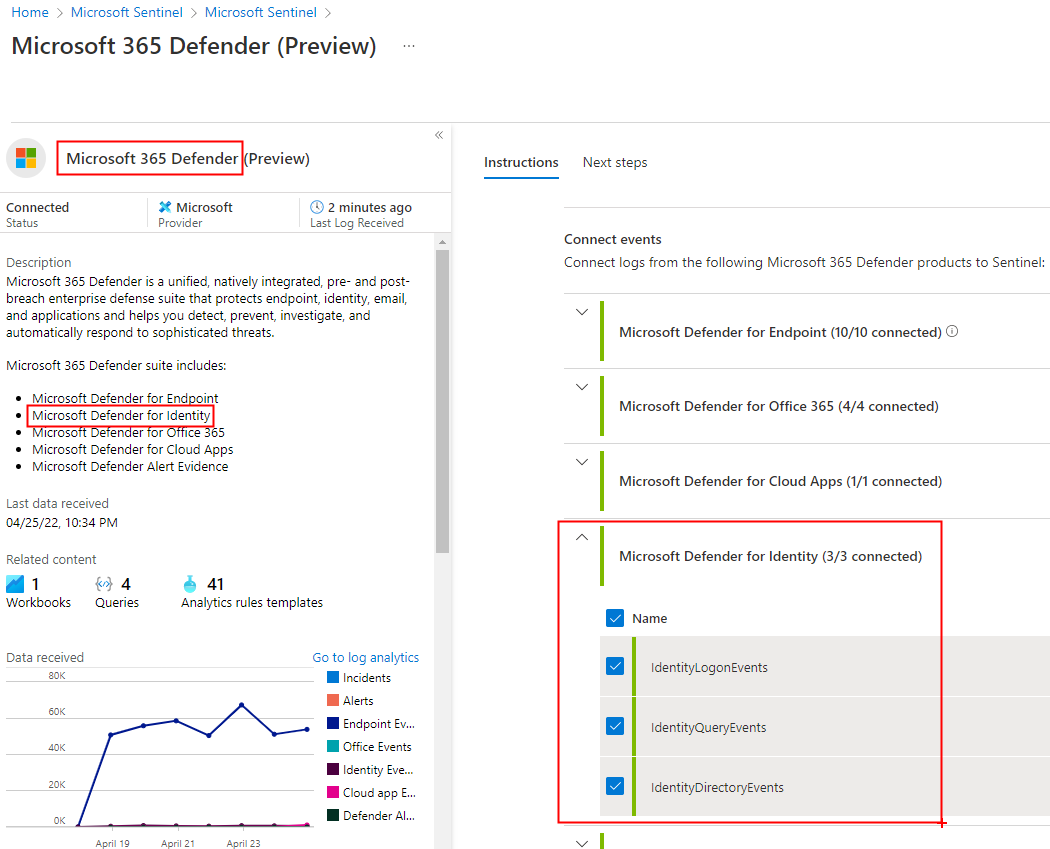This screenshot has height=849, width=1050.
Task: Click the Office Events legend color swatch
Action: 333,746
